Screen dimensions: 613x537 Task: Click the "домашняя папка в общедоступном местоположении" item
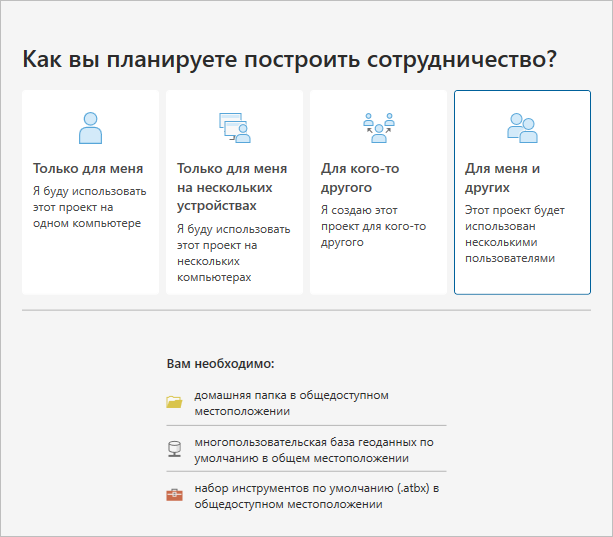click(x=277, y=403)
